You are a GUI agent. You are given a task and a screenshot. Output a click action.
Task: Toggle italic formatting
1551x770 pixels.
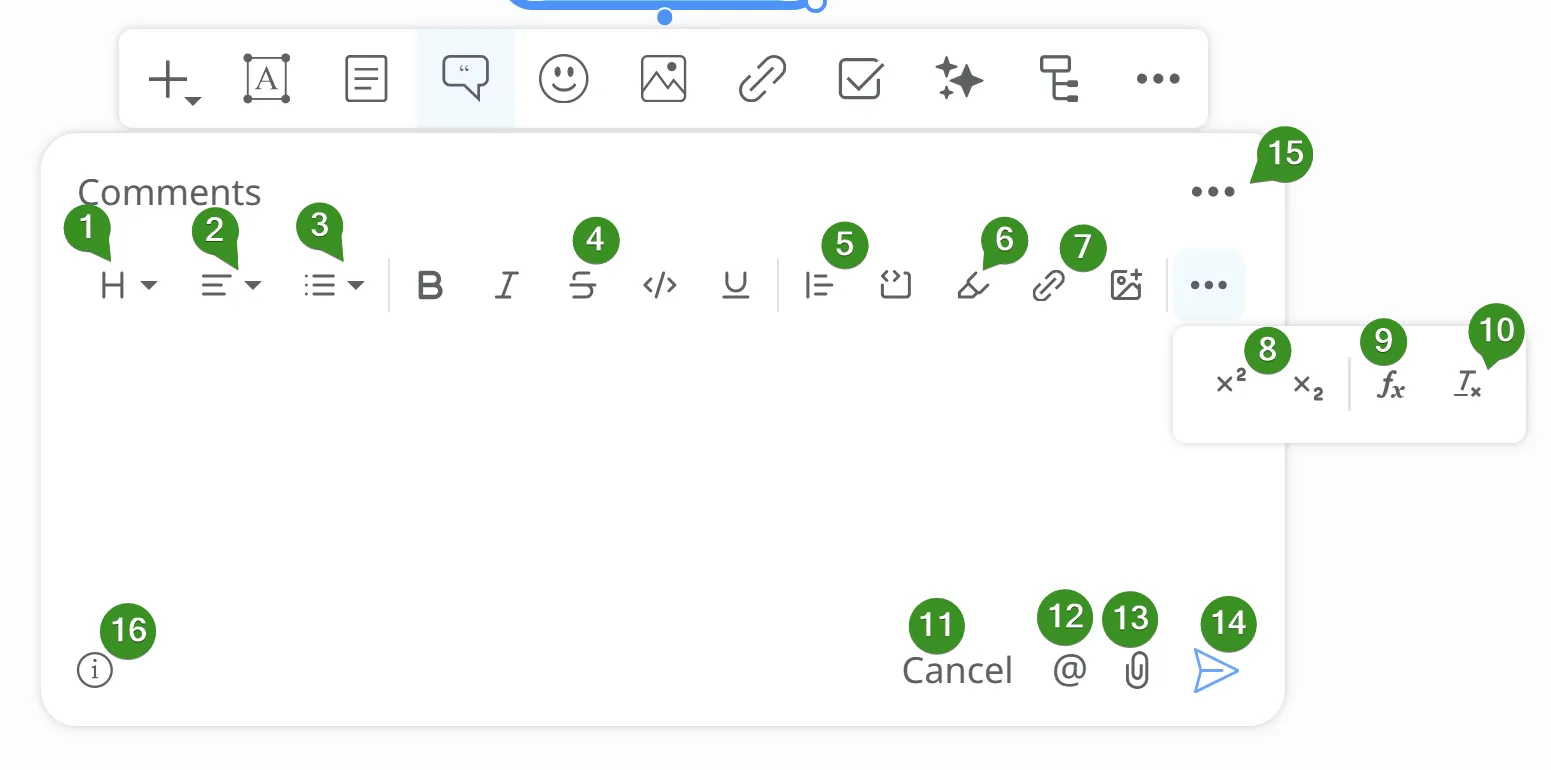click(507, 286)
